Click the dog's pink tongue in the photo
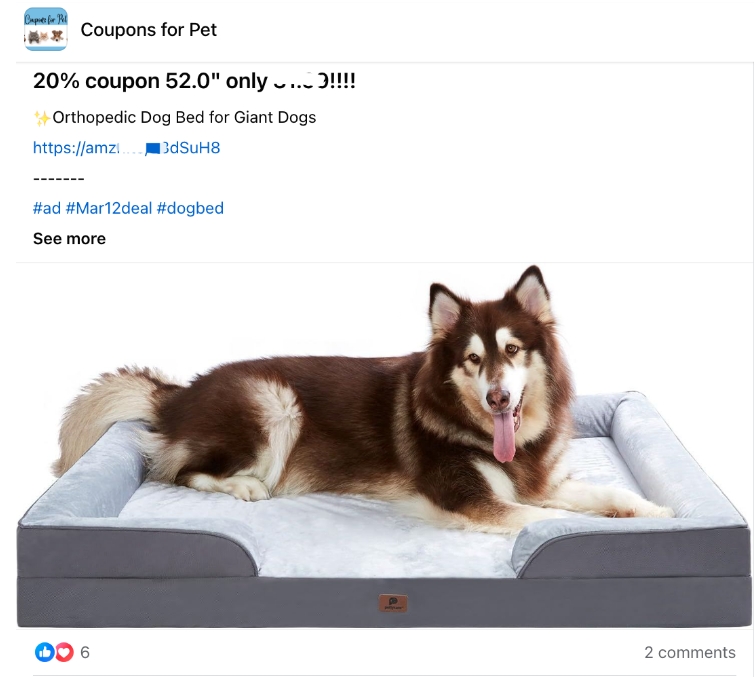This screenshot has height=677, width=755. 504,436
